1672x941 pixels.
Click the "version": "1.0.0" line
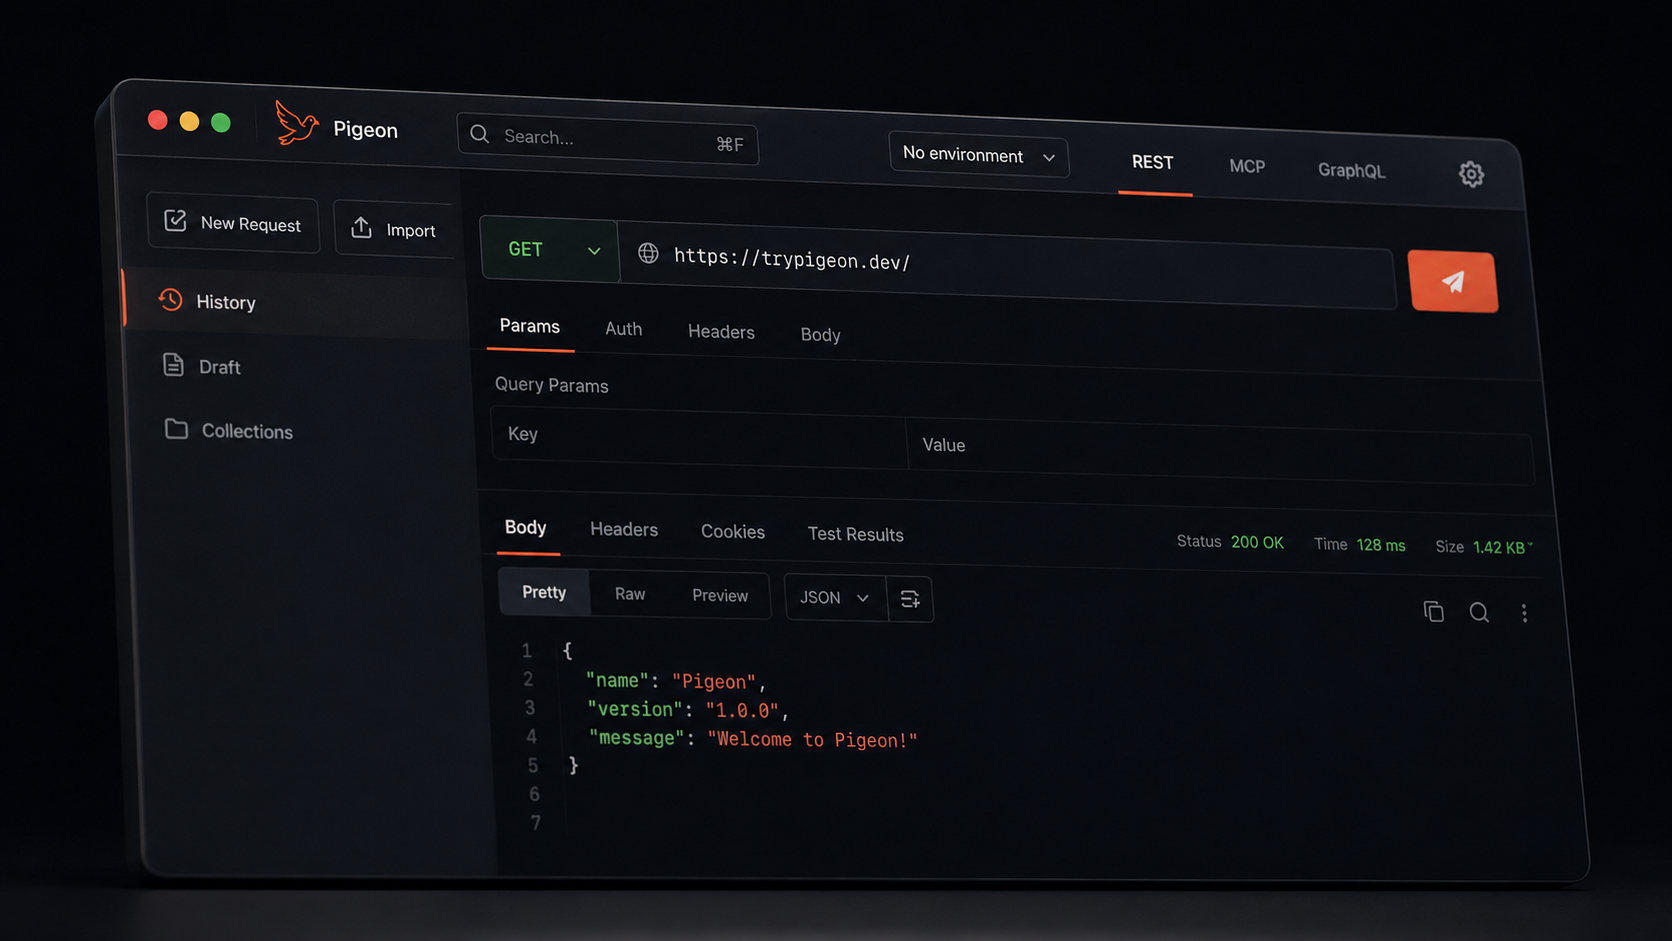click(688, 710)
